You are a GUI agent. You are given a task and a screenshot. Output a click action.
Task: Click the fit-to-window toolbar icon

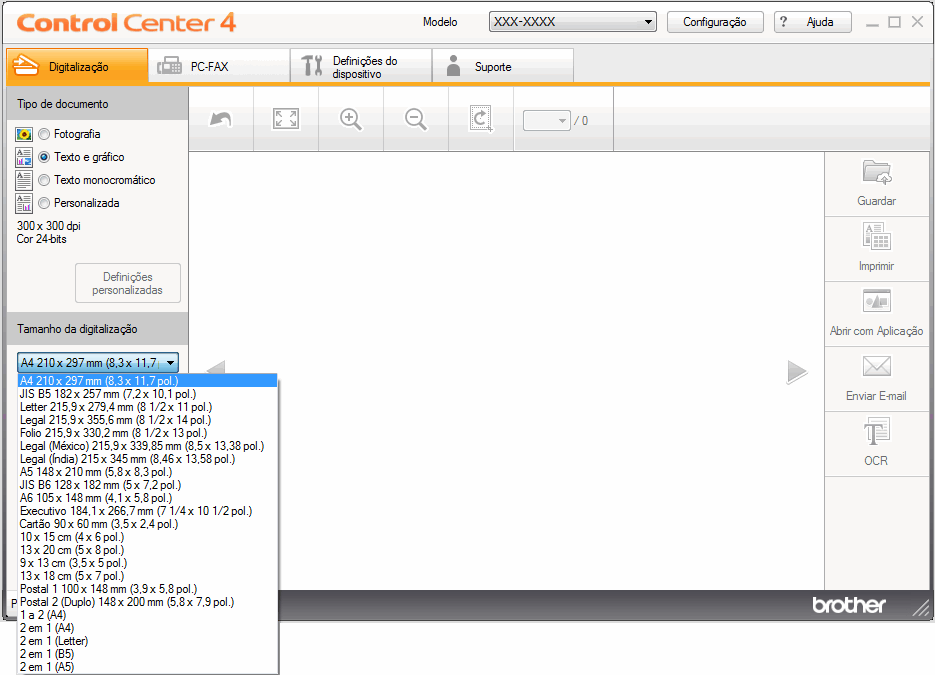[286, 119]
